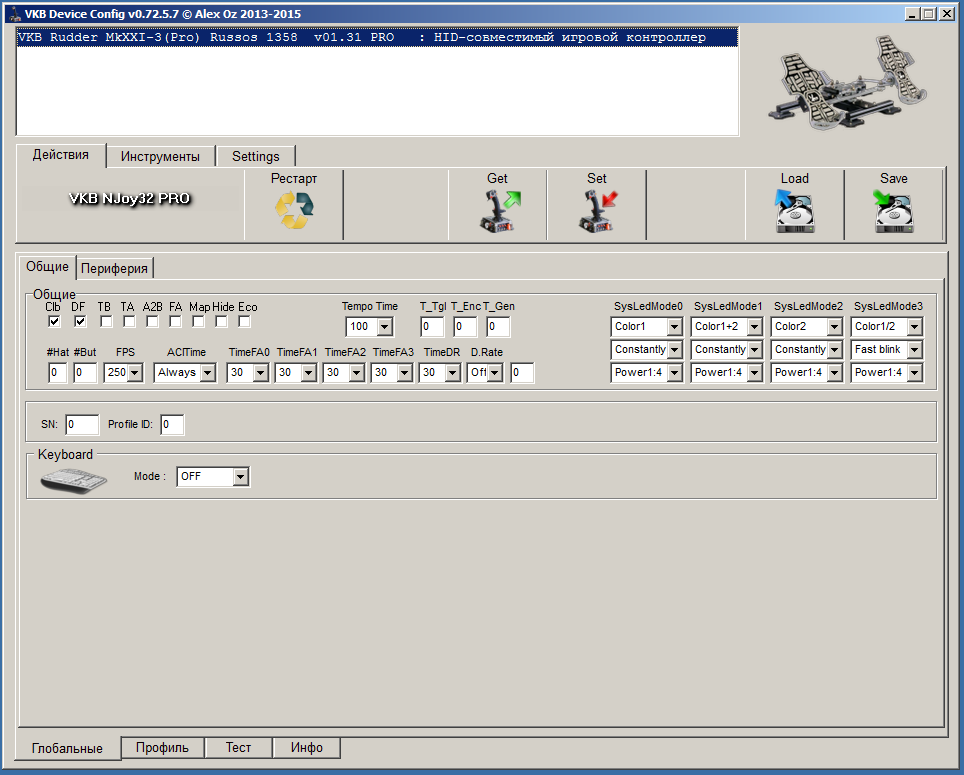Click the Save hard drive icon
Image resolution: width=964 pixels, height=775 pixels.
[x=893, y=211]
